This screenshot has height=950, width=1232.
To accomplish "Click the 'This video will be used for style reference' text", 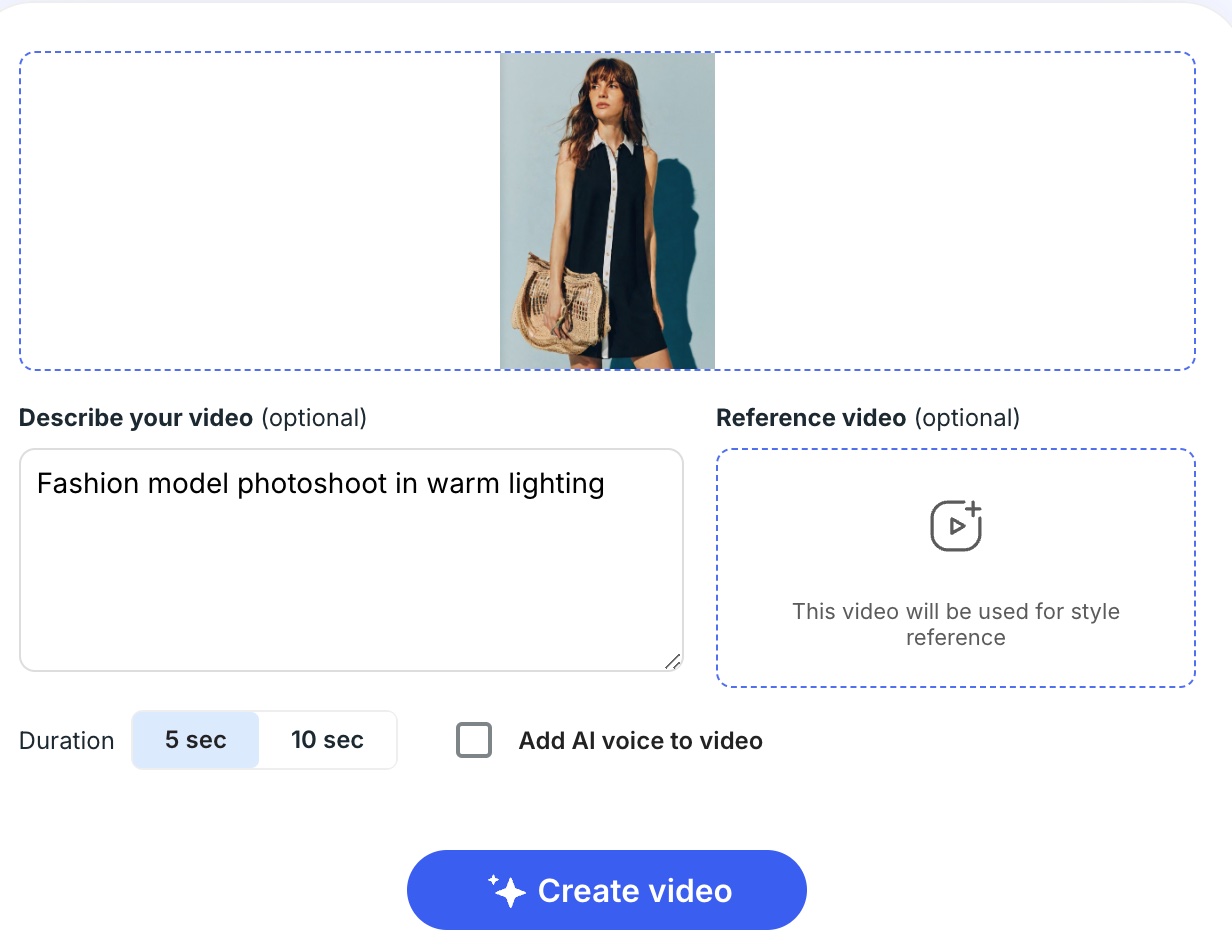I will [956, 624].
